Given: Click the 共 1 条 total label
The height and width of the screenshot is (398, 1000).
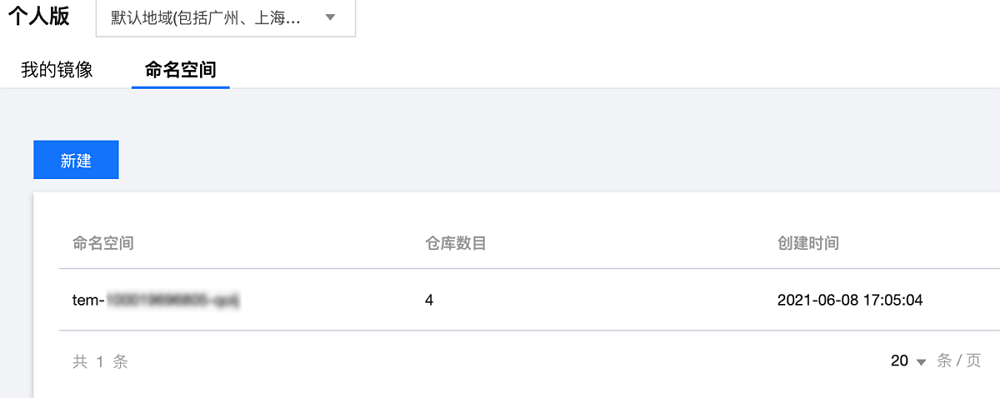Looking at the screenshot, I should (100, 362).
